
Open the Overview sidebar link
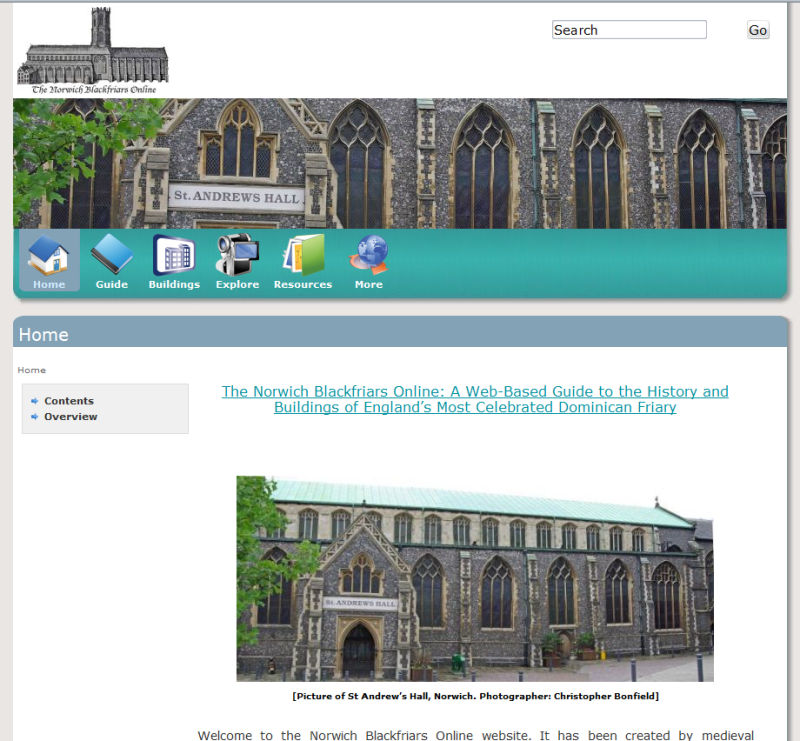pos(71,417)
